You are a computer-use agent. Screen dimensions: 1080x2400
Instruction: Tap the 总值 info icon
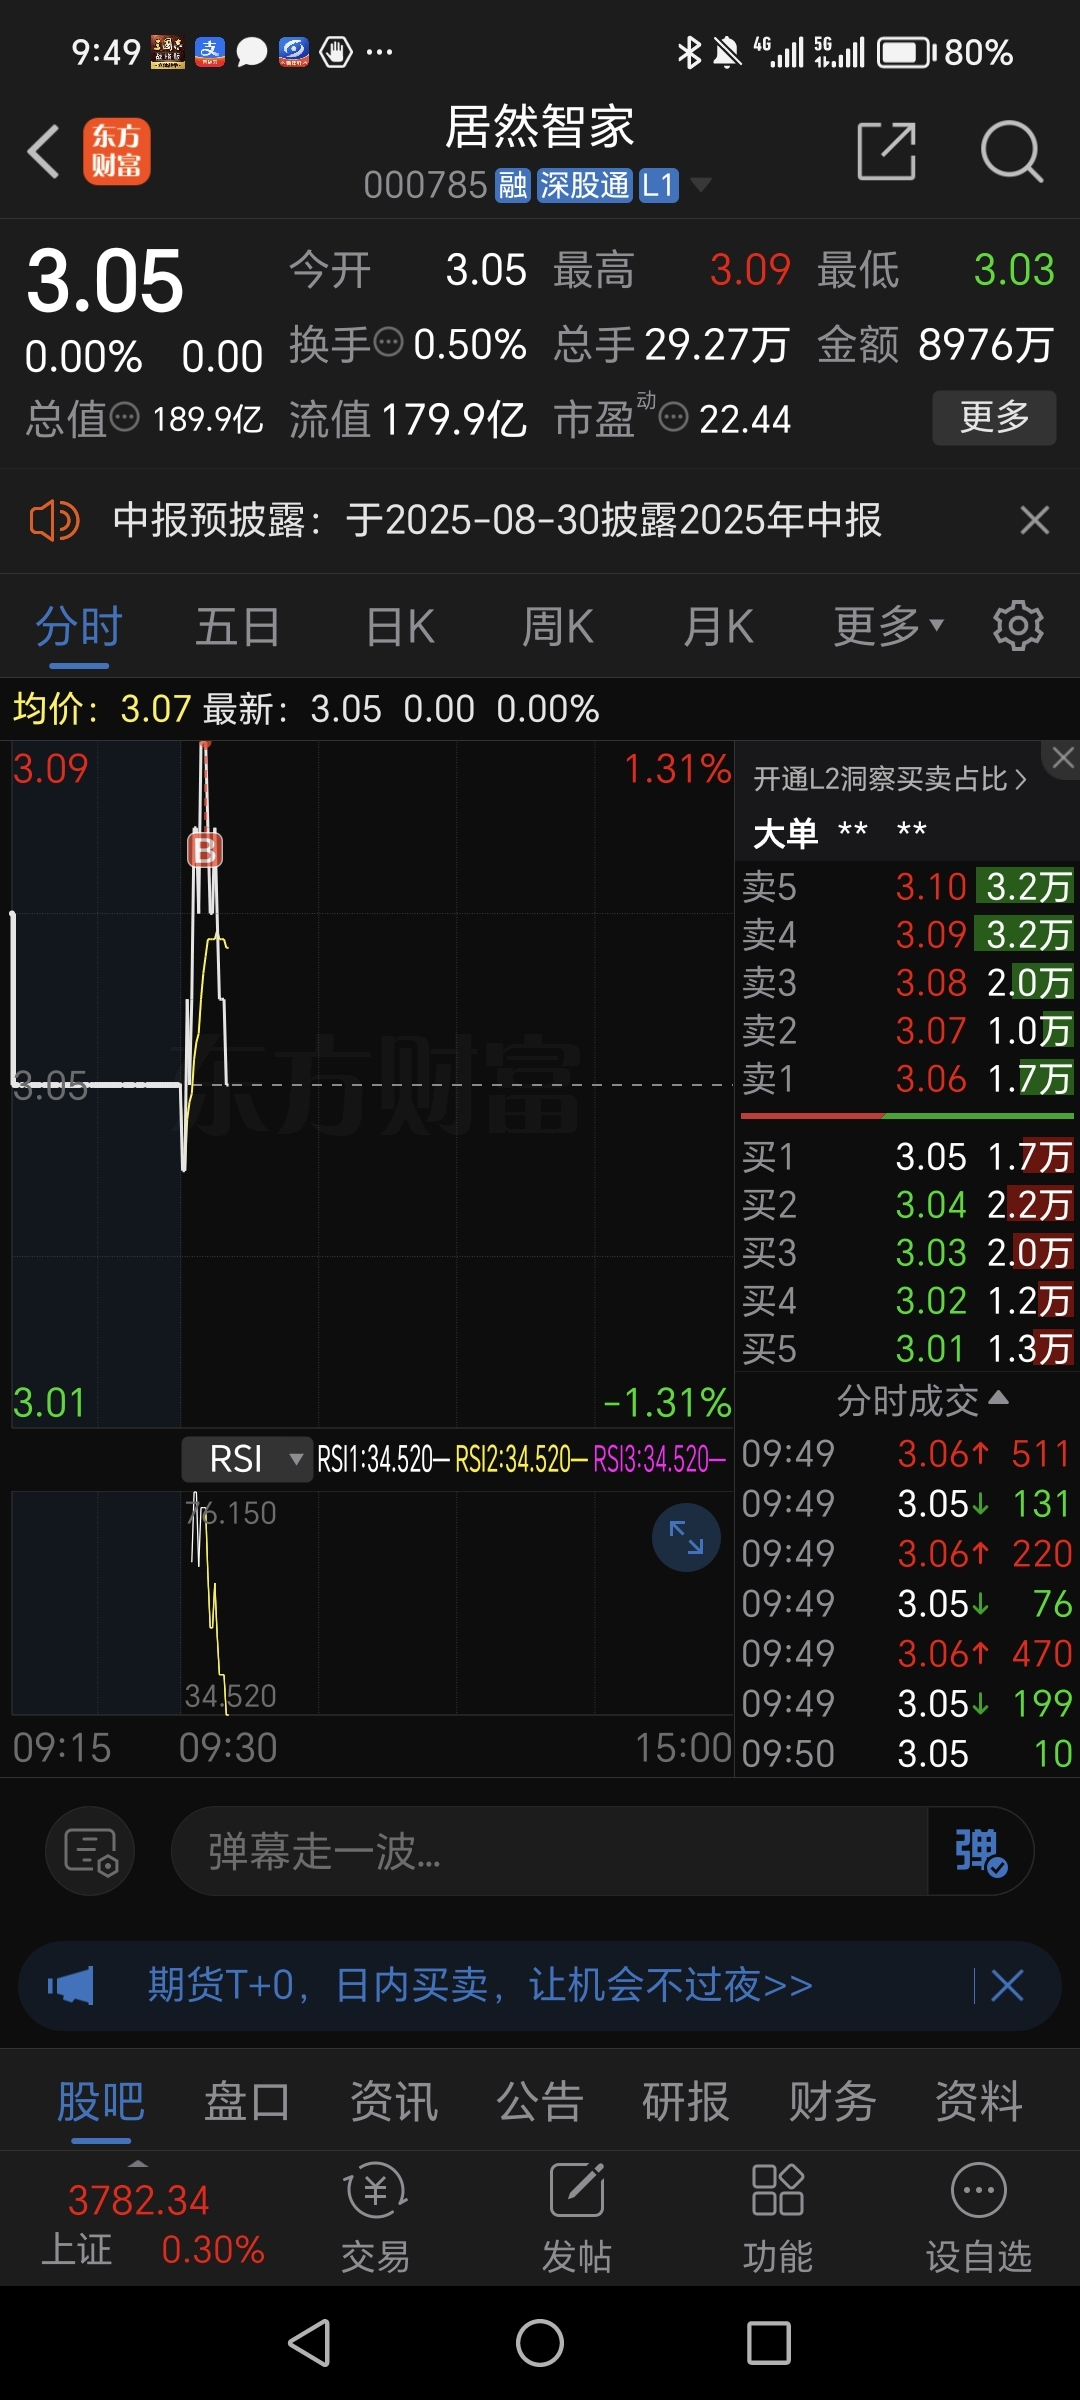[x=124, y=417]
